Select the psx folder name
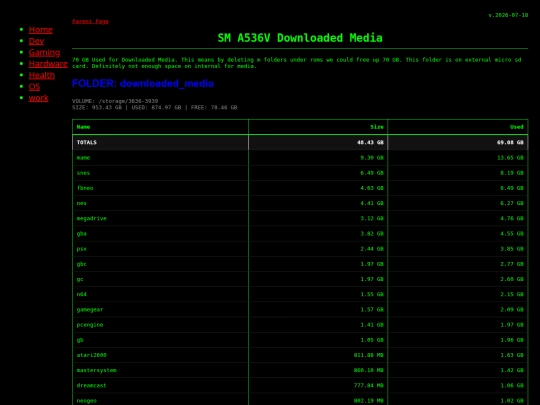Viewport: 540px width, 405px height. tap(82, 249)
